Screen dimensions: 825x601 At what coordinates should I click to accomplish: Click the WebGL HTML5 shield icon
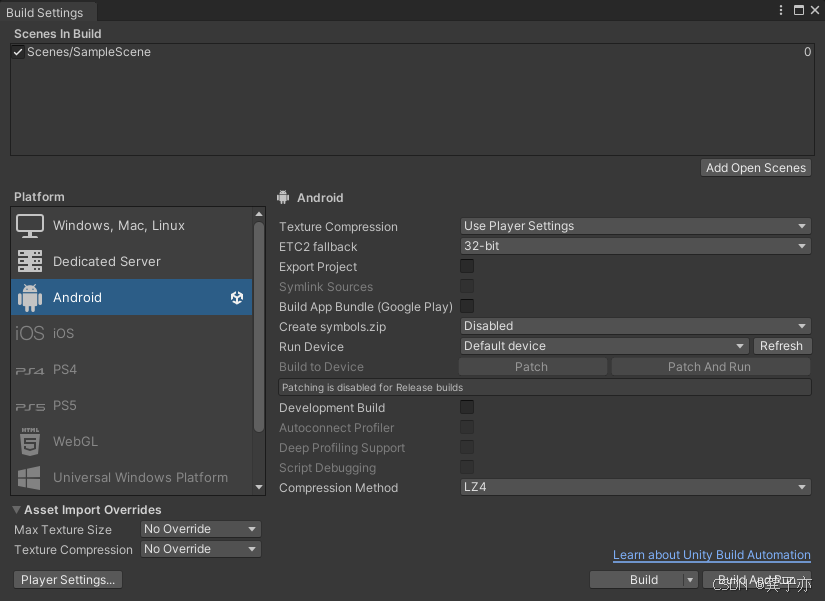coord(30,442)
